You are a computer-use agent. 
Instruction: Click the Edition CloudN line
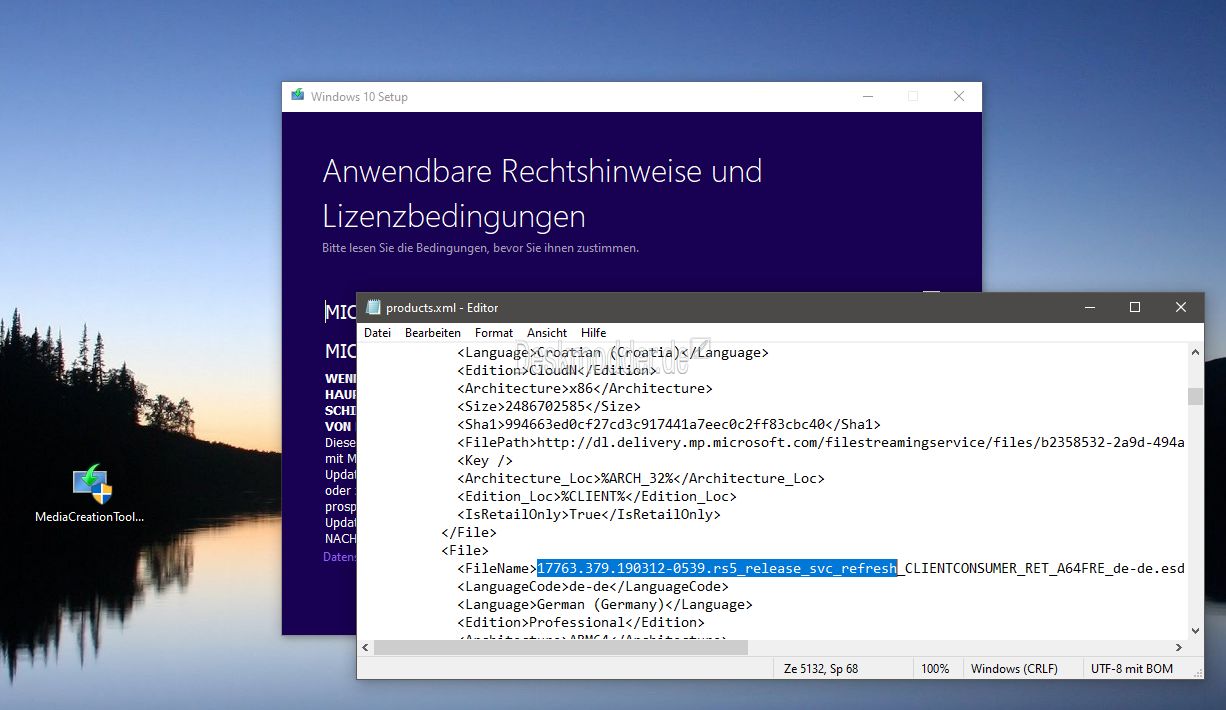click(557, 370)
